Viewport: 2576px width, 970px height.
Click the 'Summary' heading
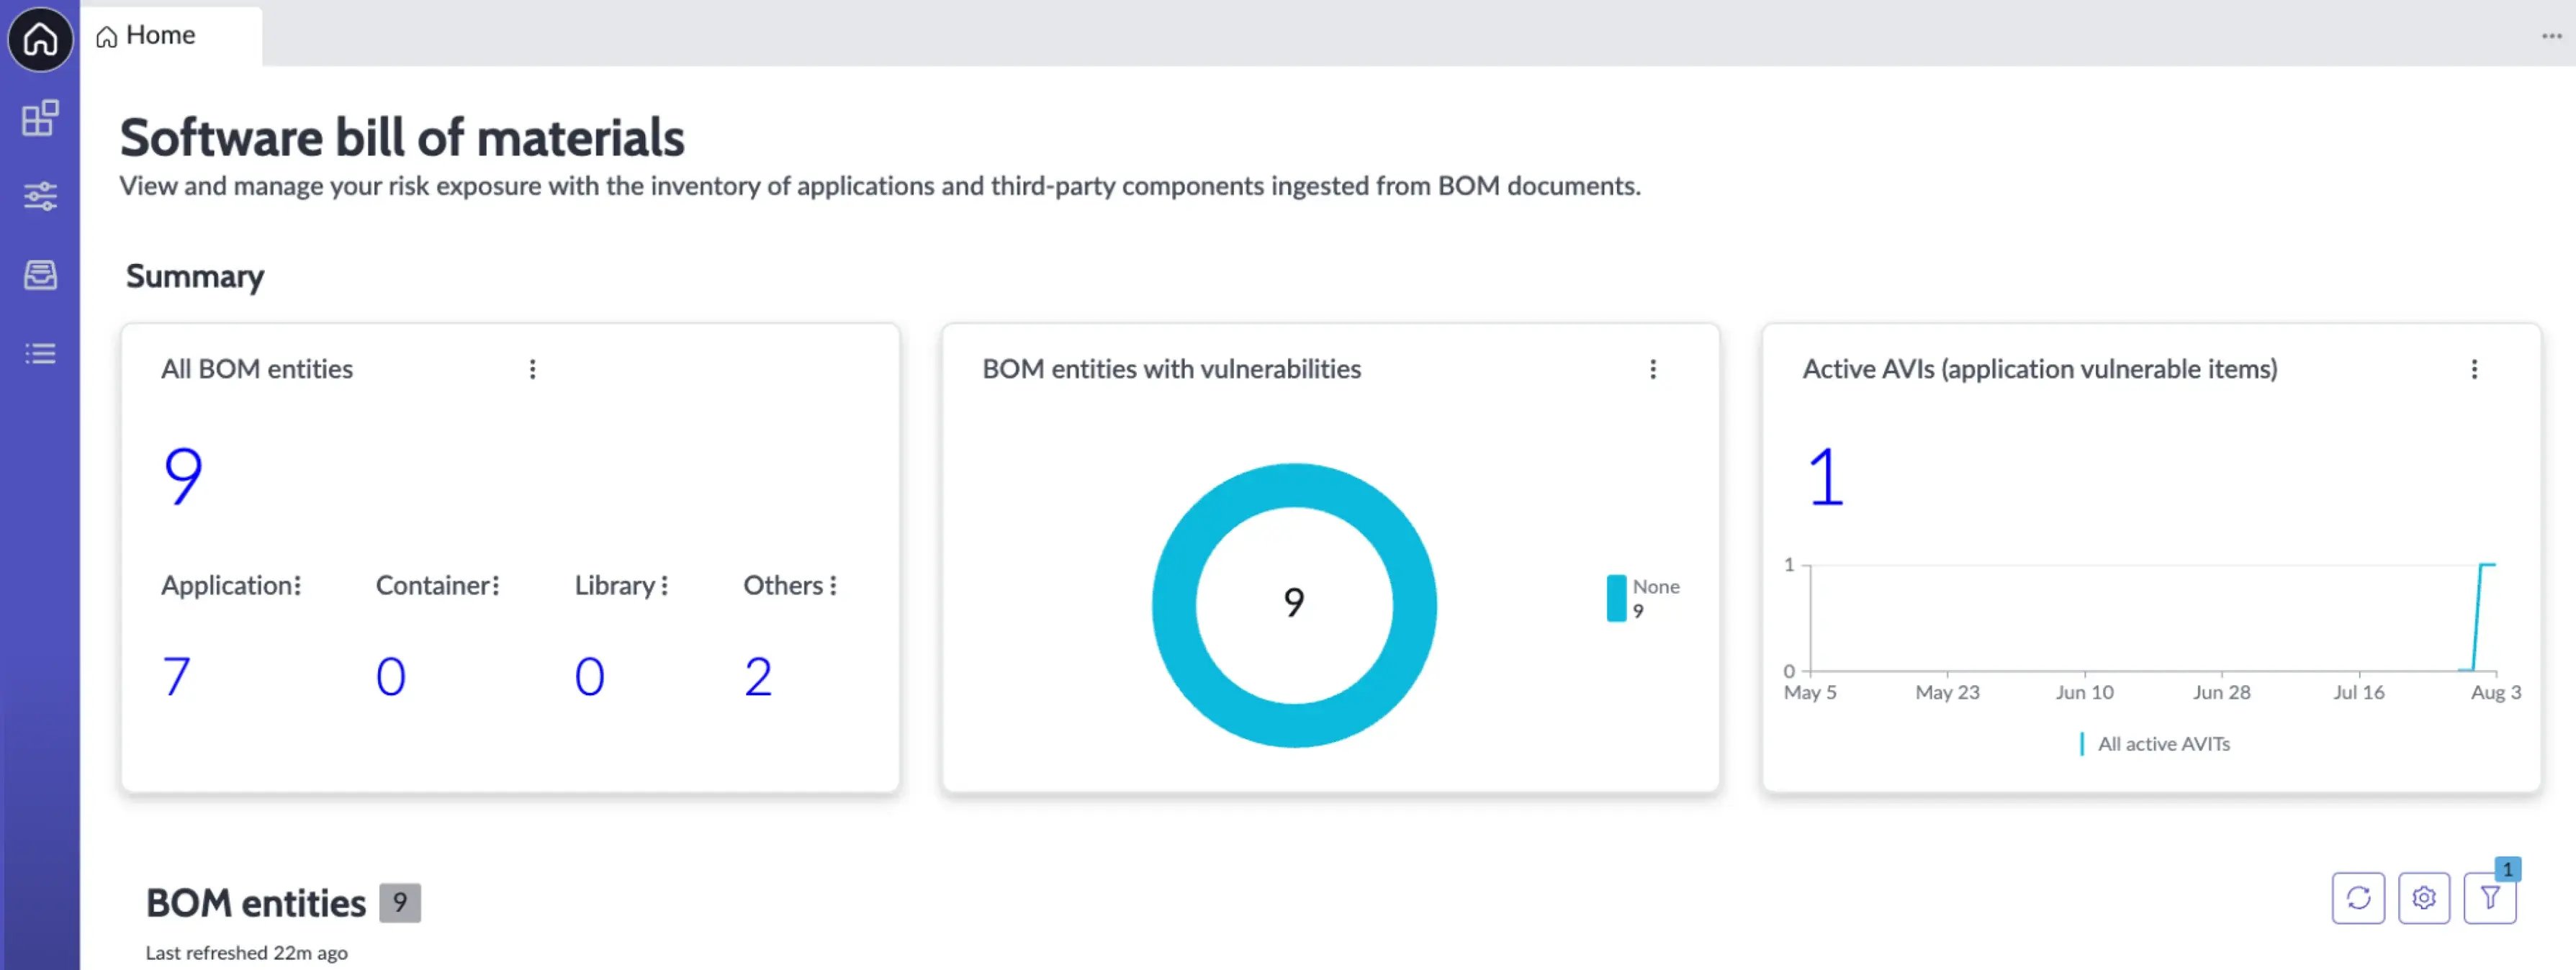(195, 276)
